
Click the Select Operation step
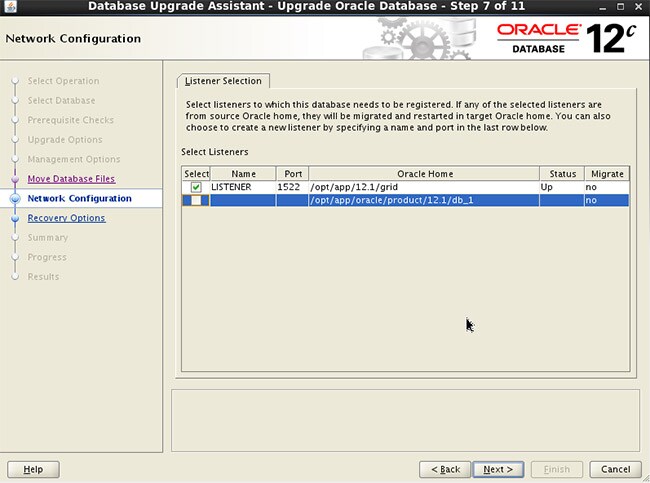coord(63,81)
